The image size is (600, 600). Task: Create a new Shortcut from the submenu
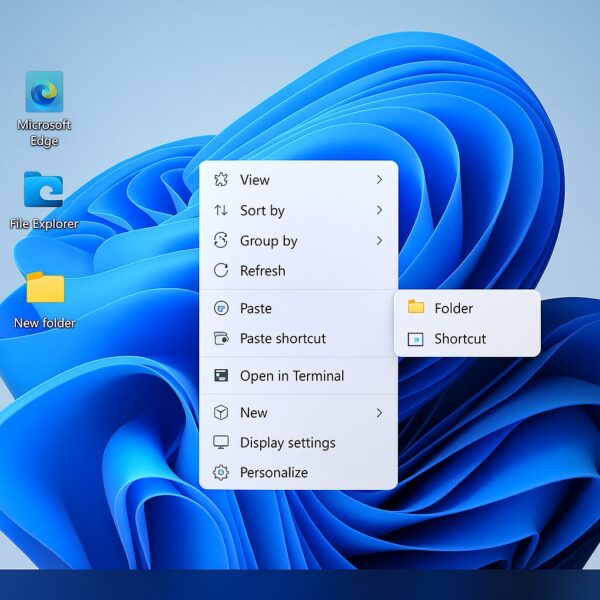click(x=467, y=339)
